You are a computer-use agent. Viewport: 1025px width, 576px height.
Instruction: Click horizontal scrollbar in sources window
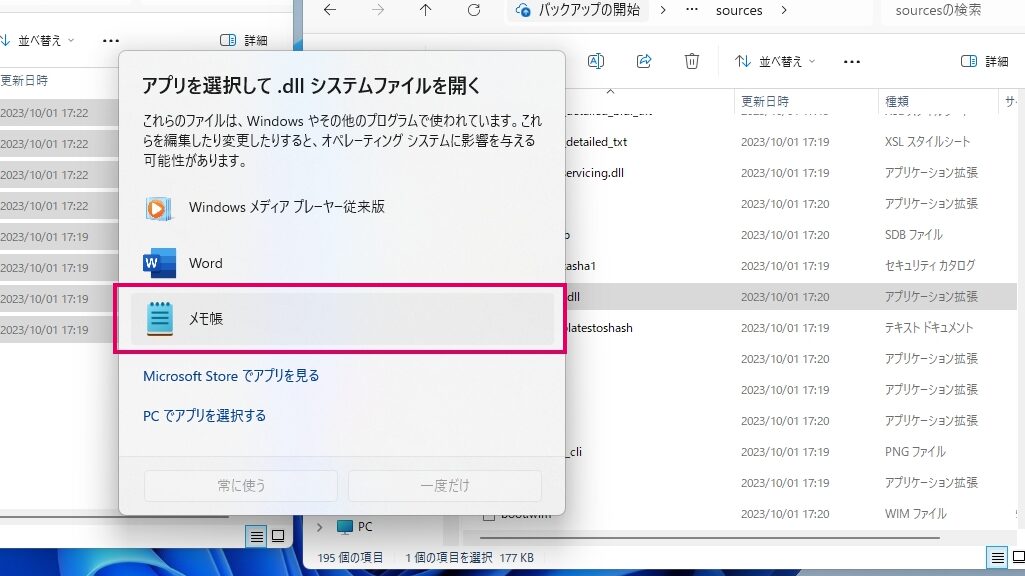(710, 538)
